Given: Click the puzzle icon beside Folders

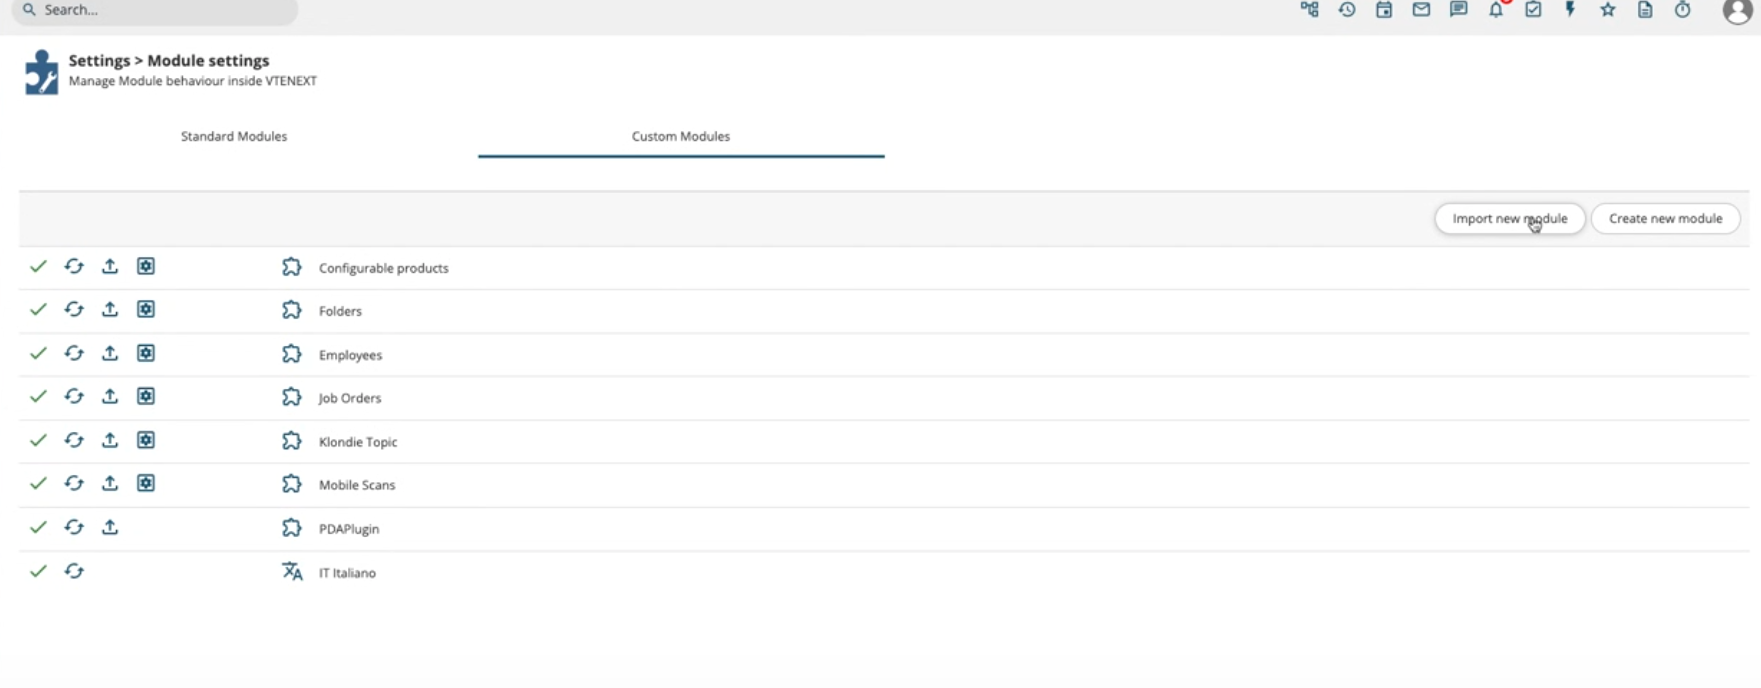Looking at the screenshot, I should [291, 310].
